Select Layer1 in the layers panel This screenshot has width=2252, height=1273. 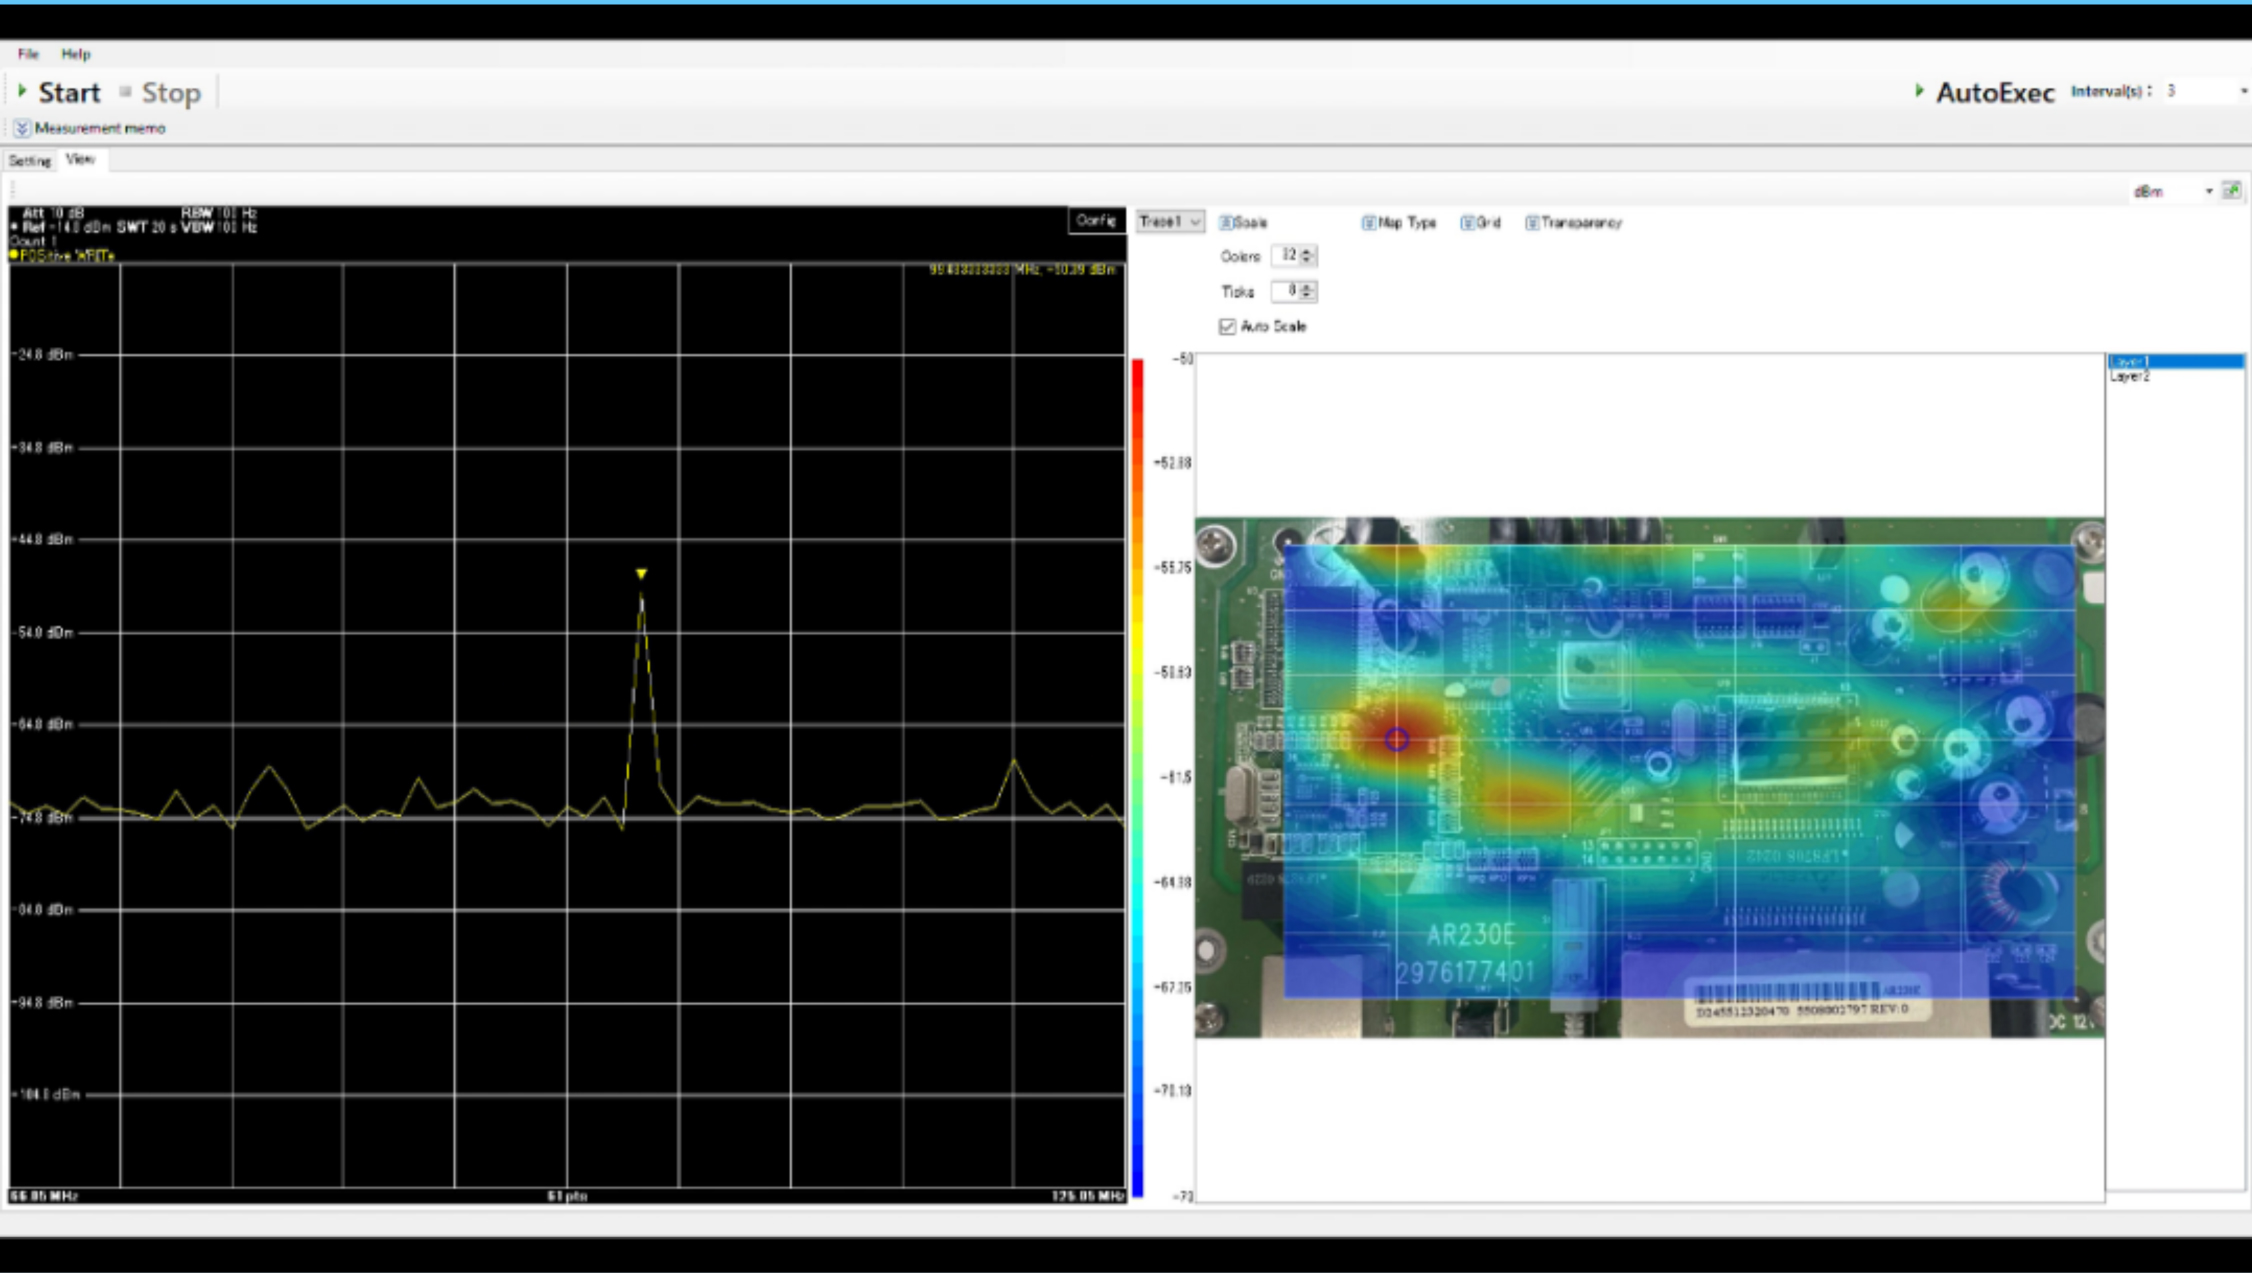click(2176, 360)
